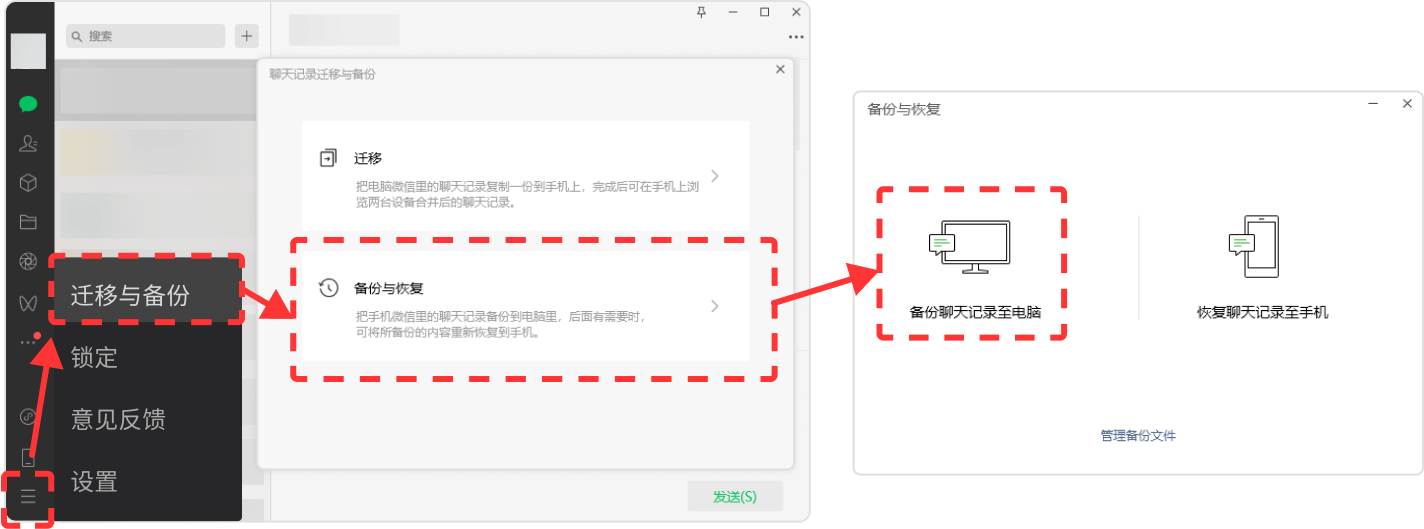This screenshot has width=1424, height=529.
Task: Click the phone restore icon
Action: point(1254,247)
